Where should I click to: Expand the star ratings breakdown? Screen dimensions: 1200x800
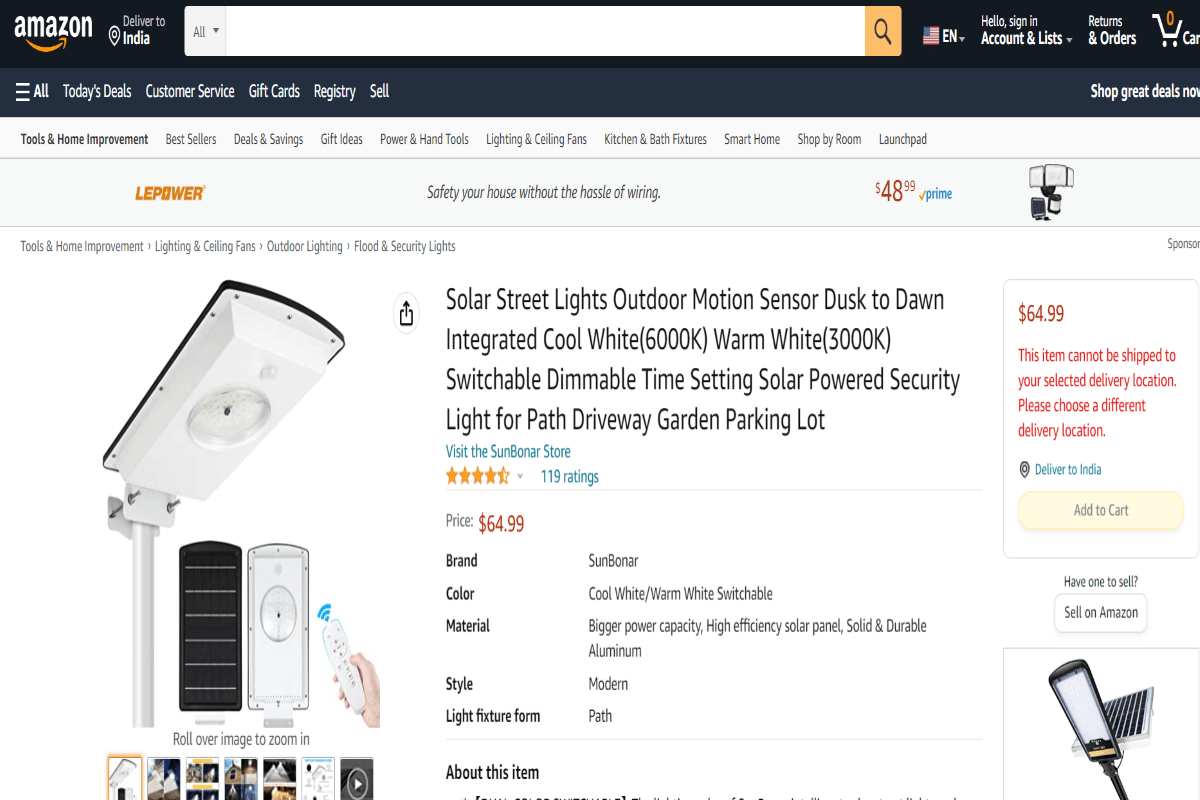tap(519, 477)
